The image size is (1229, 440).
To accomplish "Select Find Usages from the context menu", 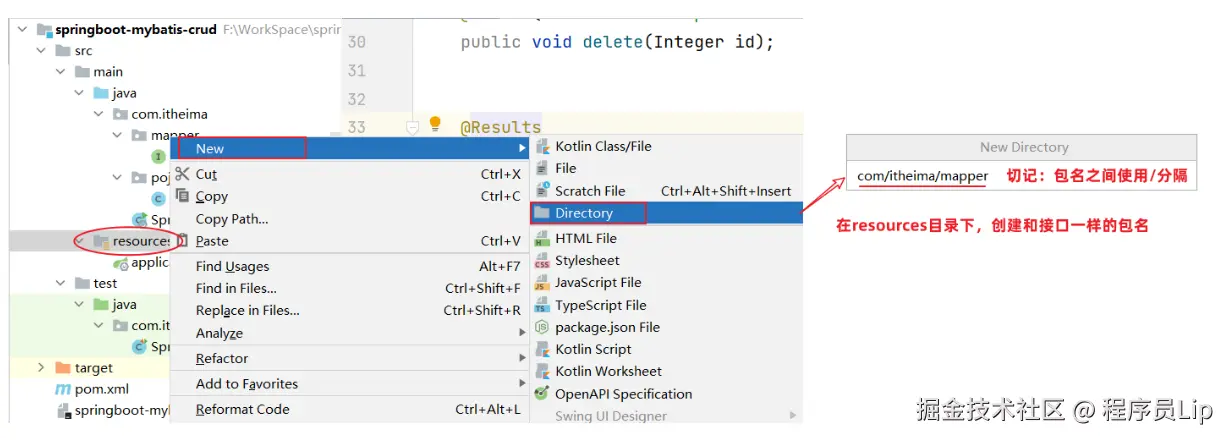I will [232, 266].
